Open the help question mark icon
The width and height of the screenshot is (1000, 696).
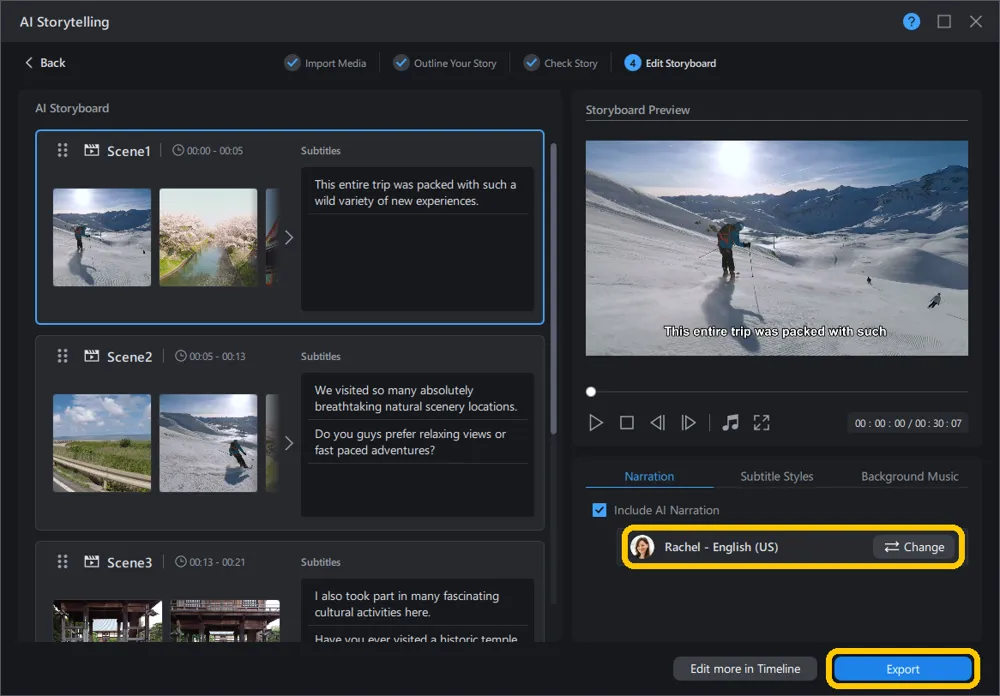pos(911,22)
